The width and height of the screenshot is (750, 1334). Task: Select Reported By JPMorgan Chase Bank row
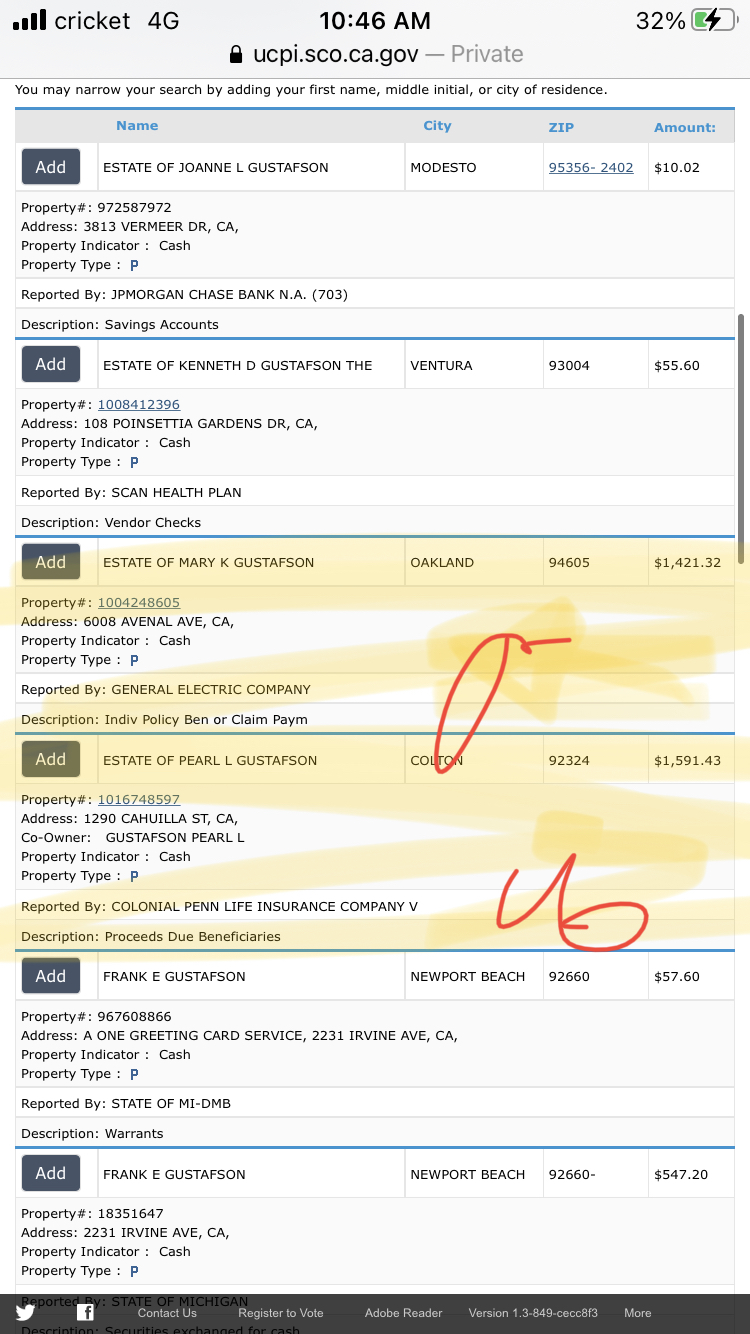[375, 294]
